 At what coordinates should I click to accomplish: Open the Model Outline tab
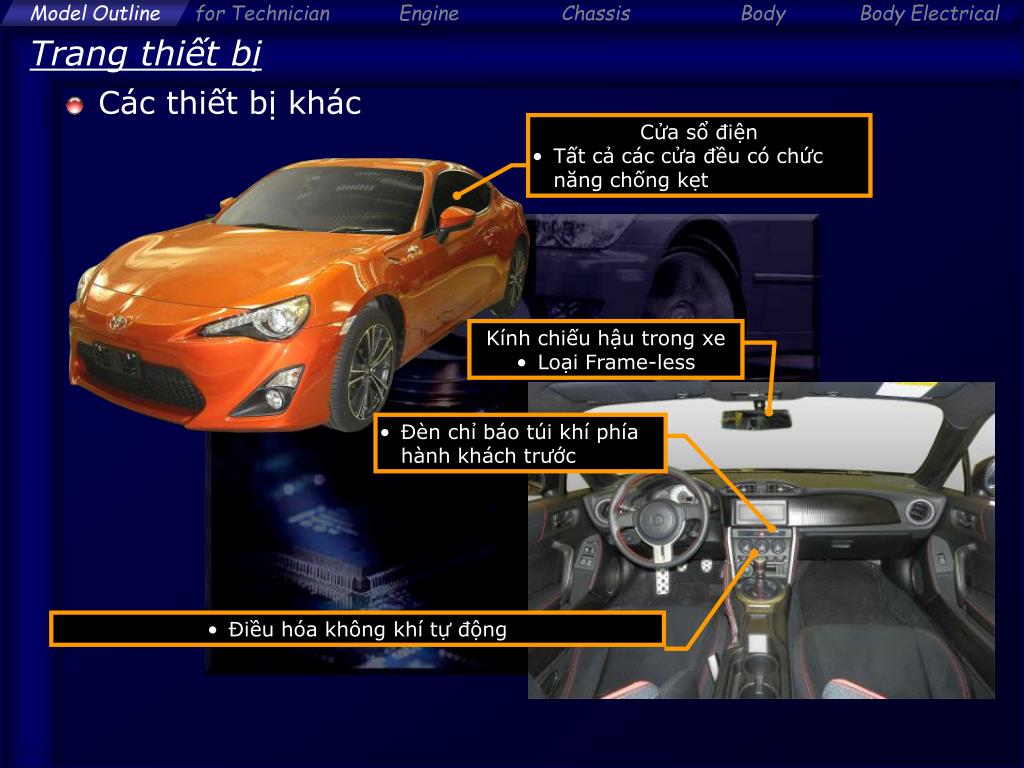tap(95, 13)
